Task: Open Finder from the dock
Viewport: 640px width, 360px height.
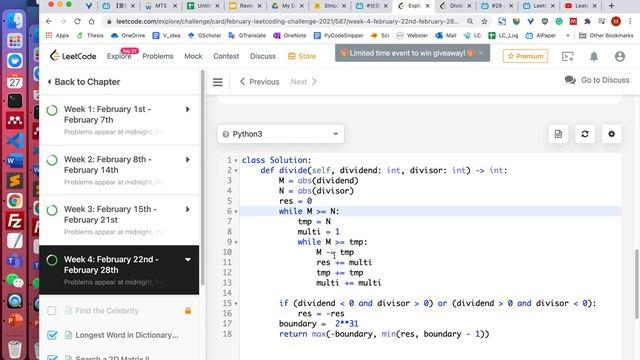Action: (15, 20)
